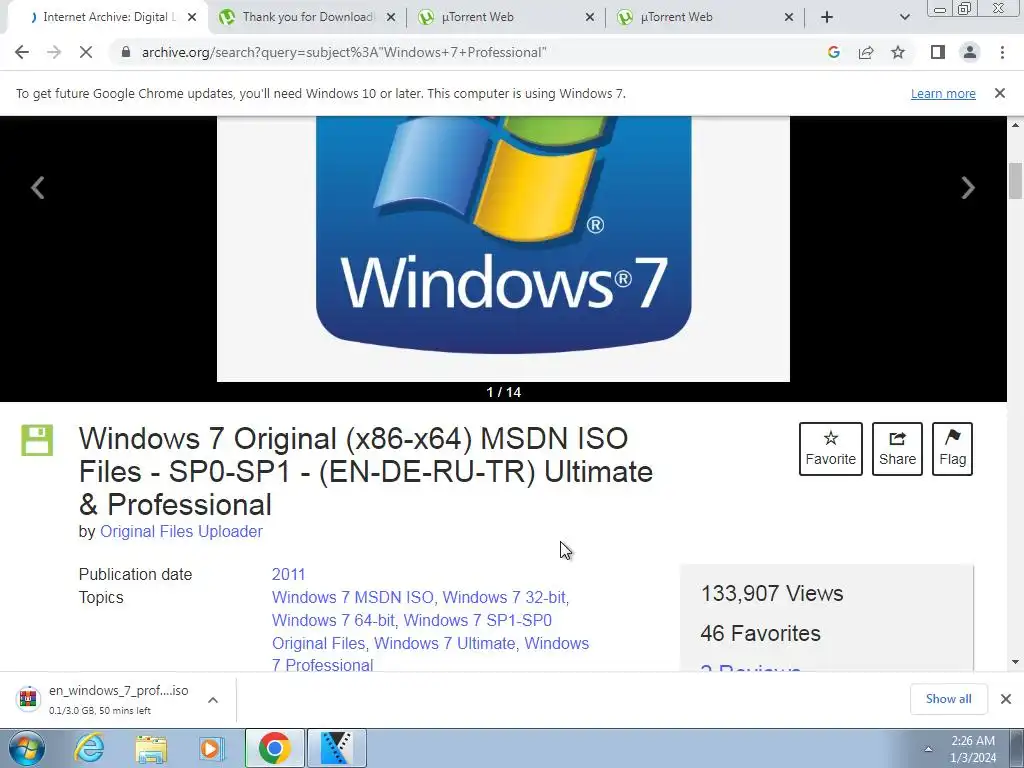Flag this archive item
This screenshot has width=1024, height=768.
point(952,449)
